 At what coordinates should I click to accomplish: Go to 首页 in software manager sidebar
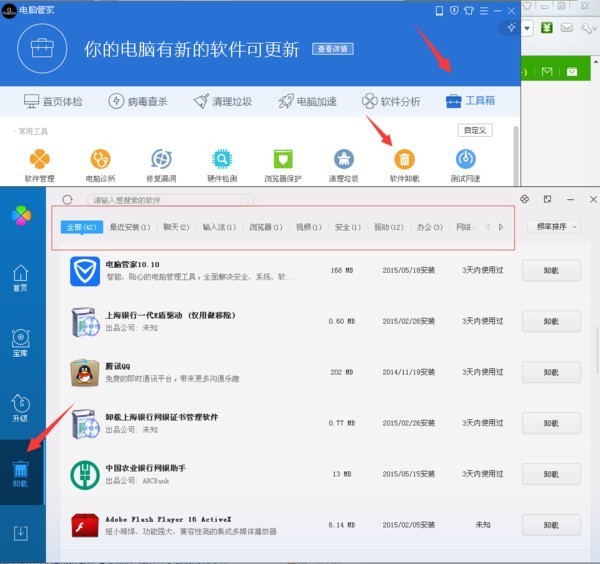click(21, 278)
